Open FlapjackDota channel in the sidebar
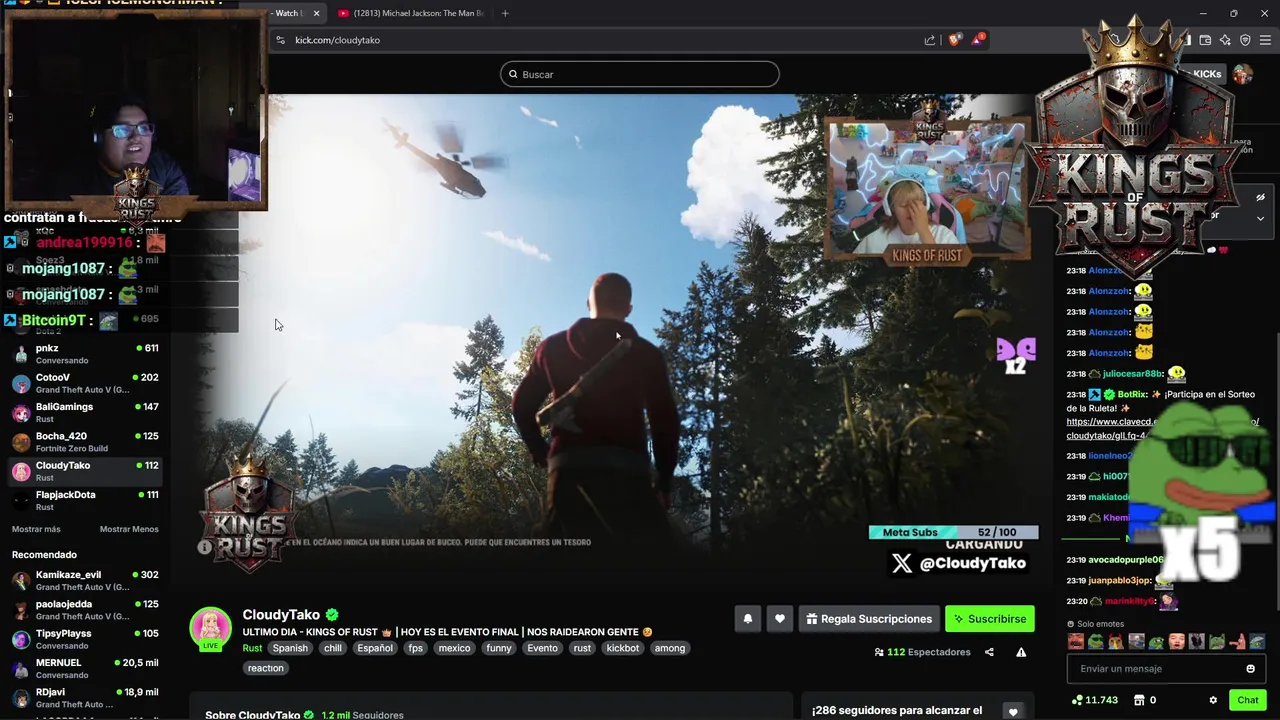This screenshot has height=720, width=1280. point(85,500)
